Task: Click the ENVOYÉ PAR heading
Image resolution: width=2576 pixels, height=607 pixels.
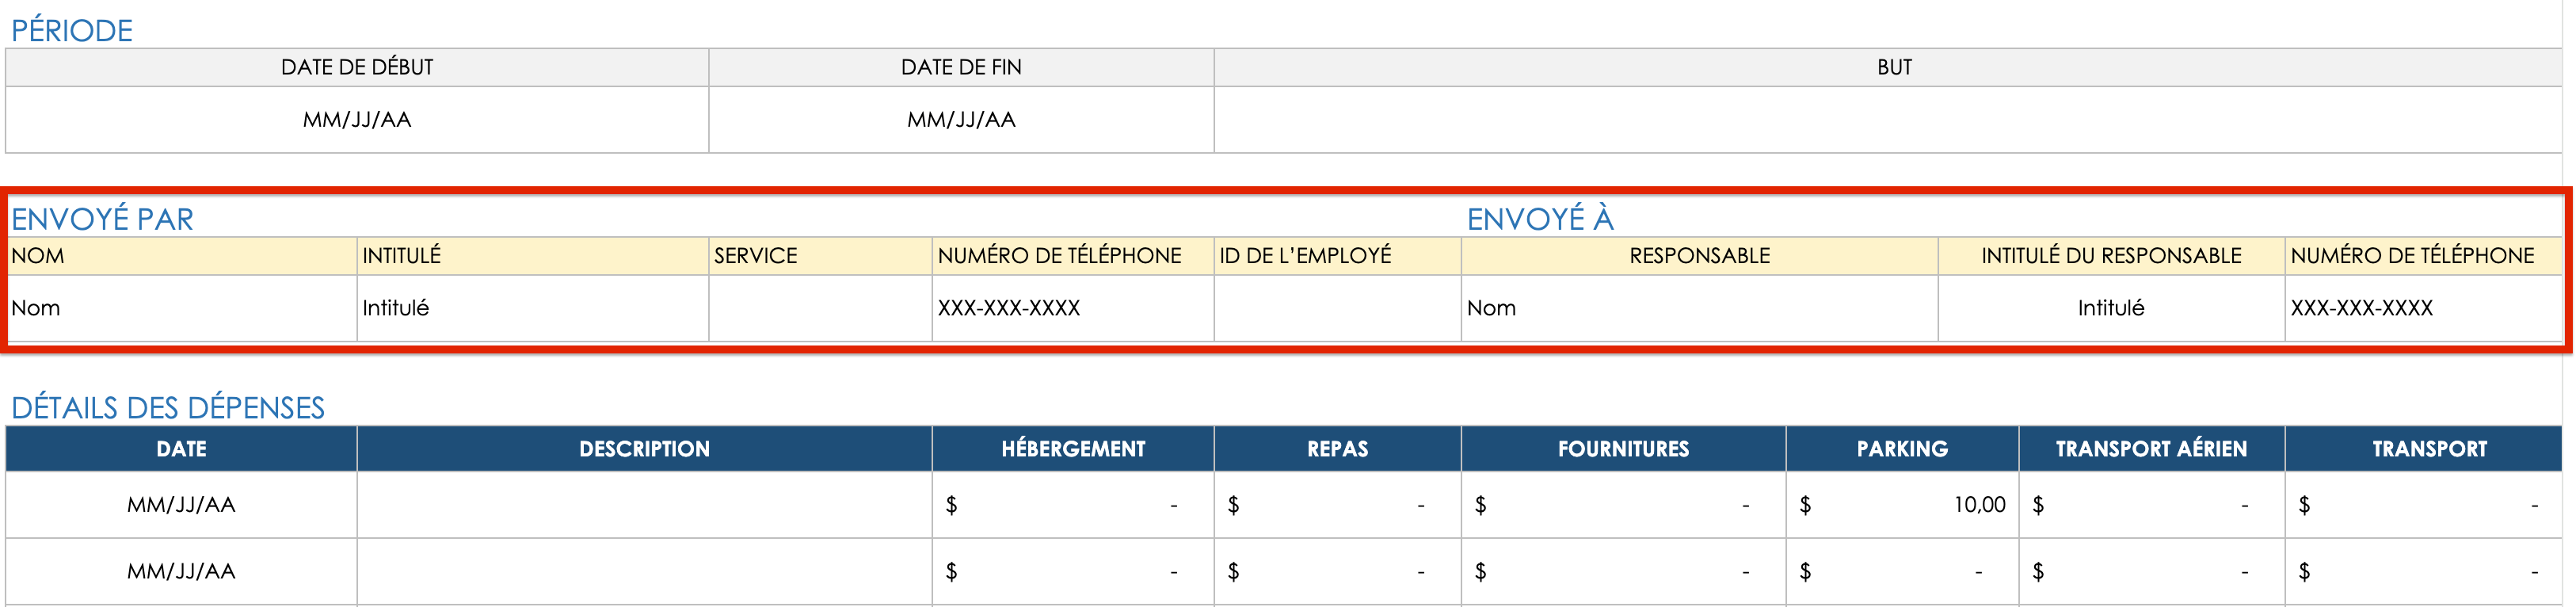Action: pyautogui.click(x=102, y=219)
